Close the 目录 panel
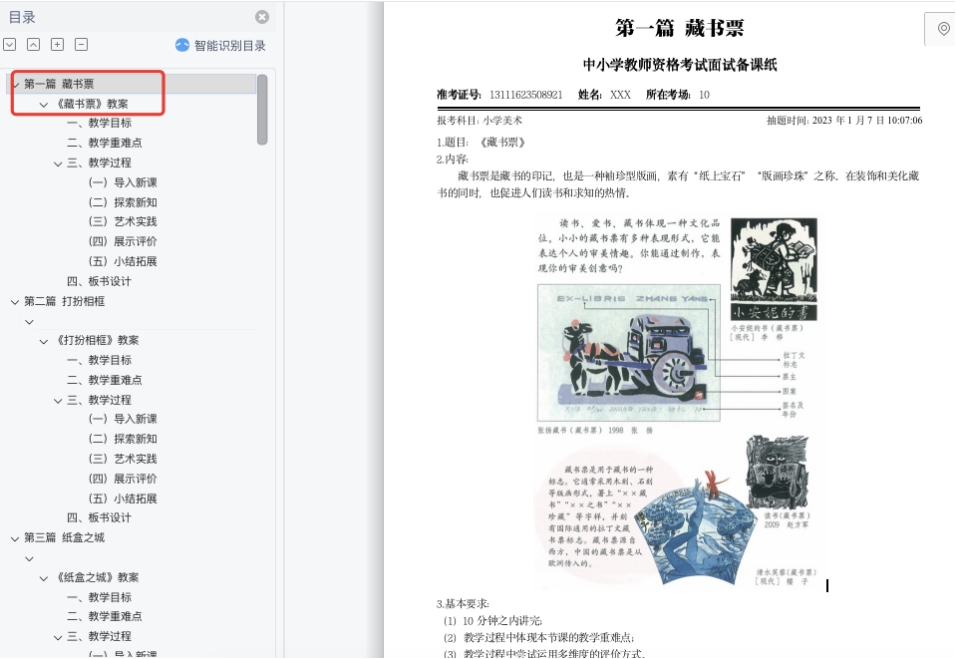This screenshot has height=659, width=956. [262, 17]
